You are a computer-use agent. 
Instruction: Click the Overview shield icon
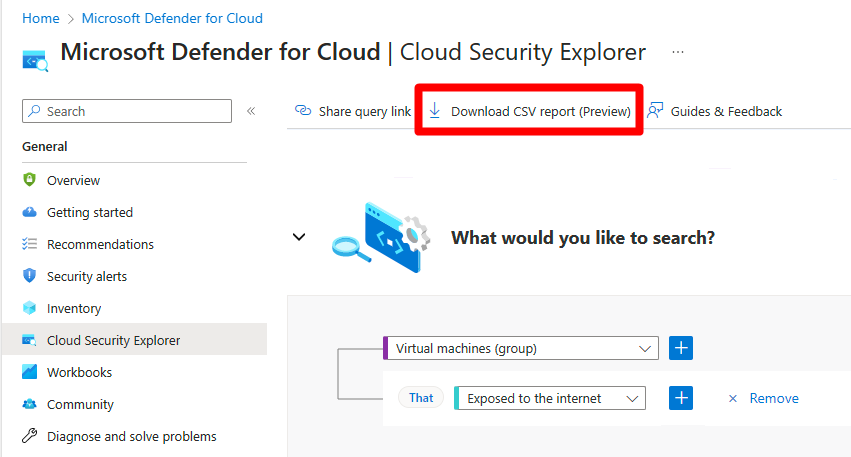pos(29,180)
